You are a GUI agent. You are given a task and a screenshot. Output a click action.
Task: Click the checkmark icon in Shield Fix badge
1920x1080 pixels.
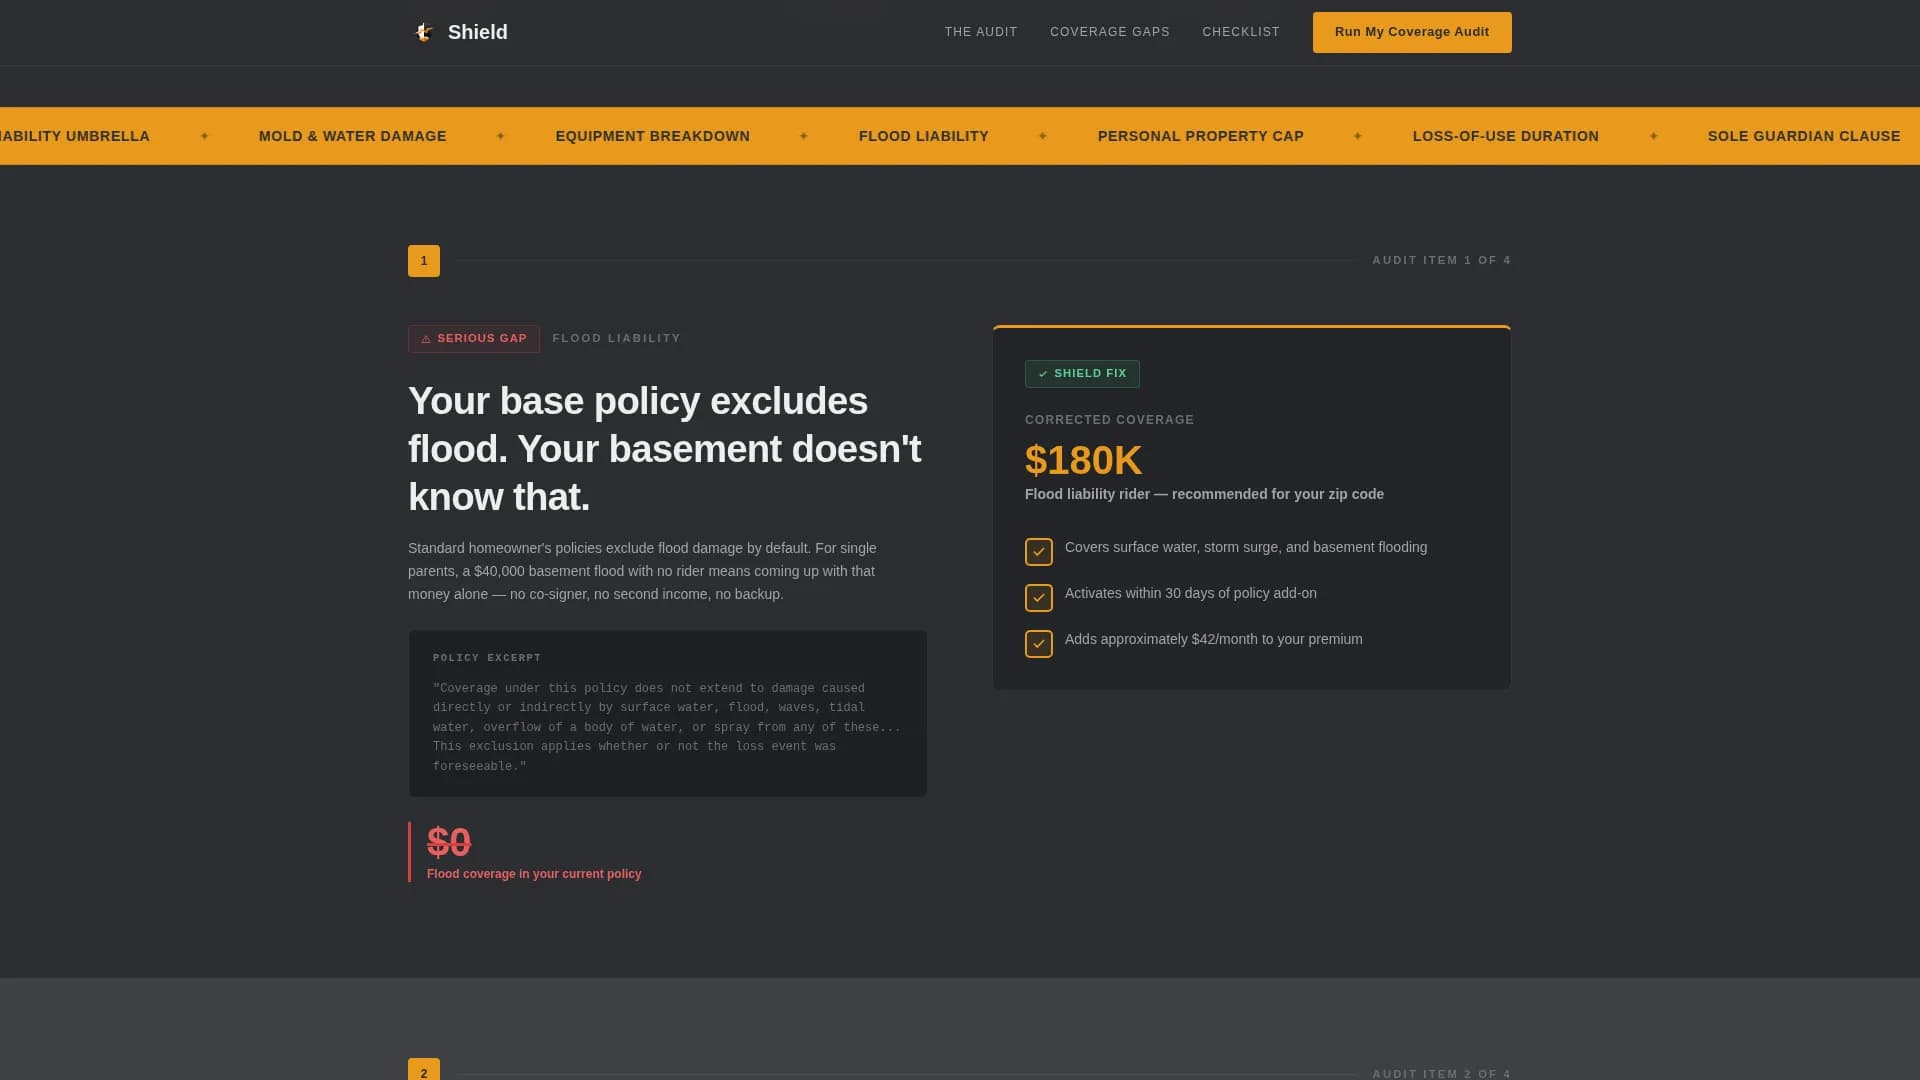tap(1043, 374)
